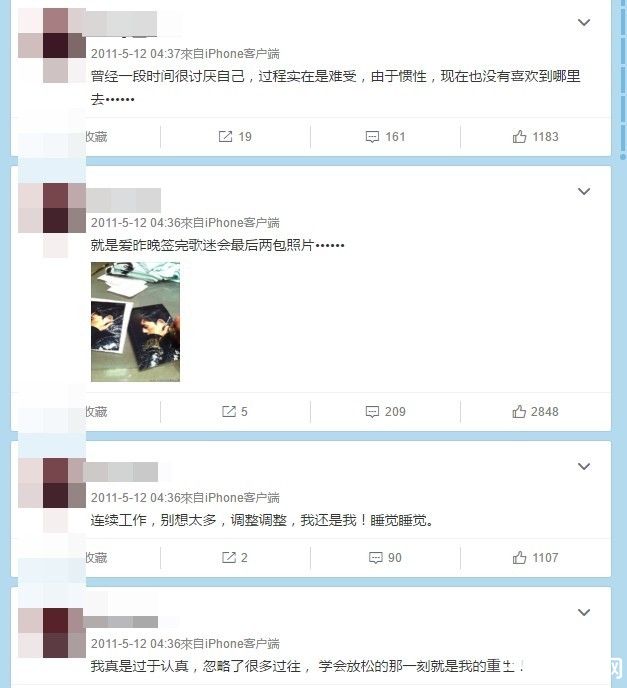Image resolution: width=627 pixels, height=688 pixels.
Task: Open chevron menu on last post
Action: (x=584, y=612)
